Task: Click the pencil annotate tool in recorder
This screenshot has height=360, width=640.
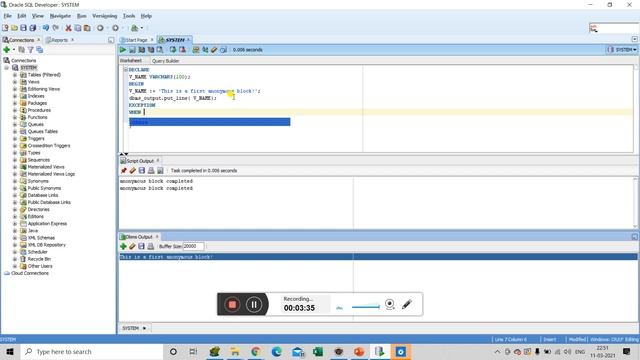Action: 407,304
